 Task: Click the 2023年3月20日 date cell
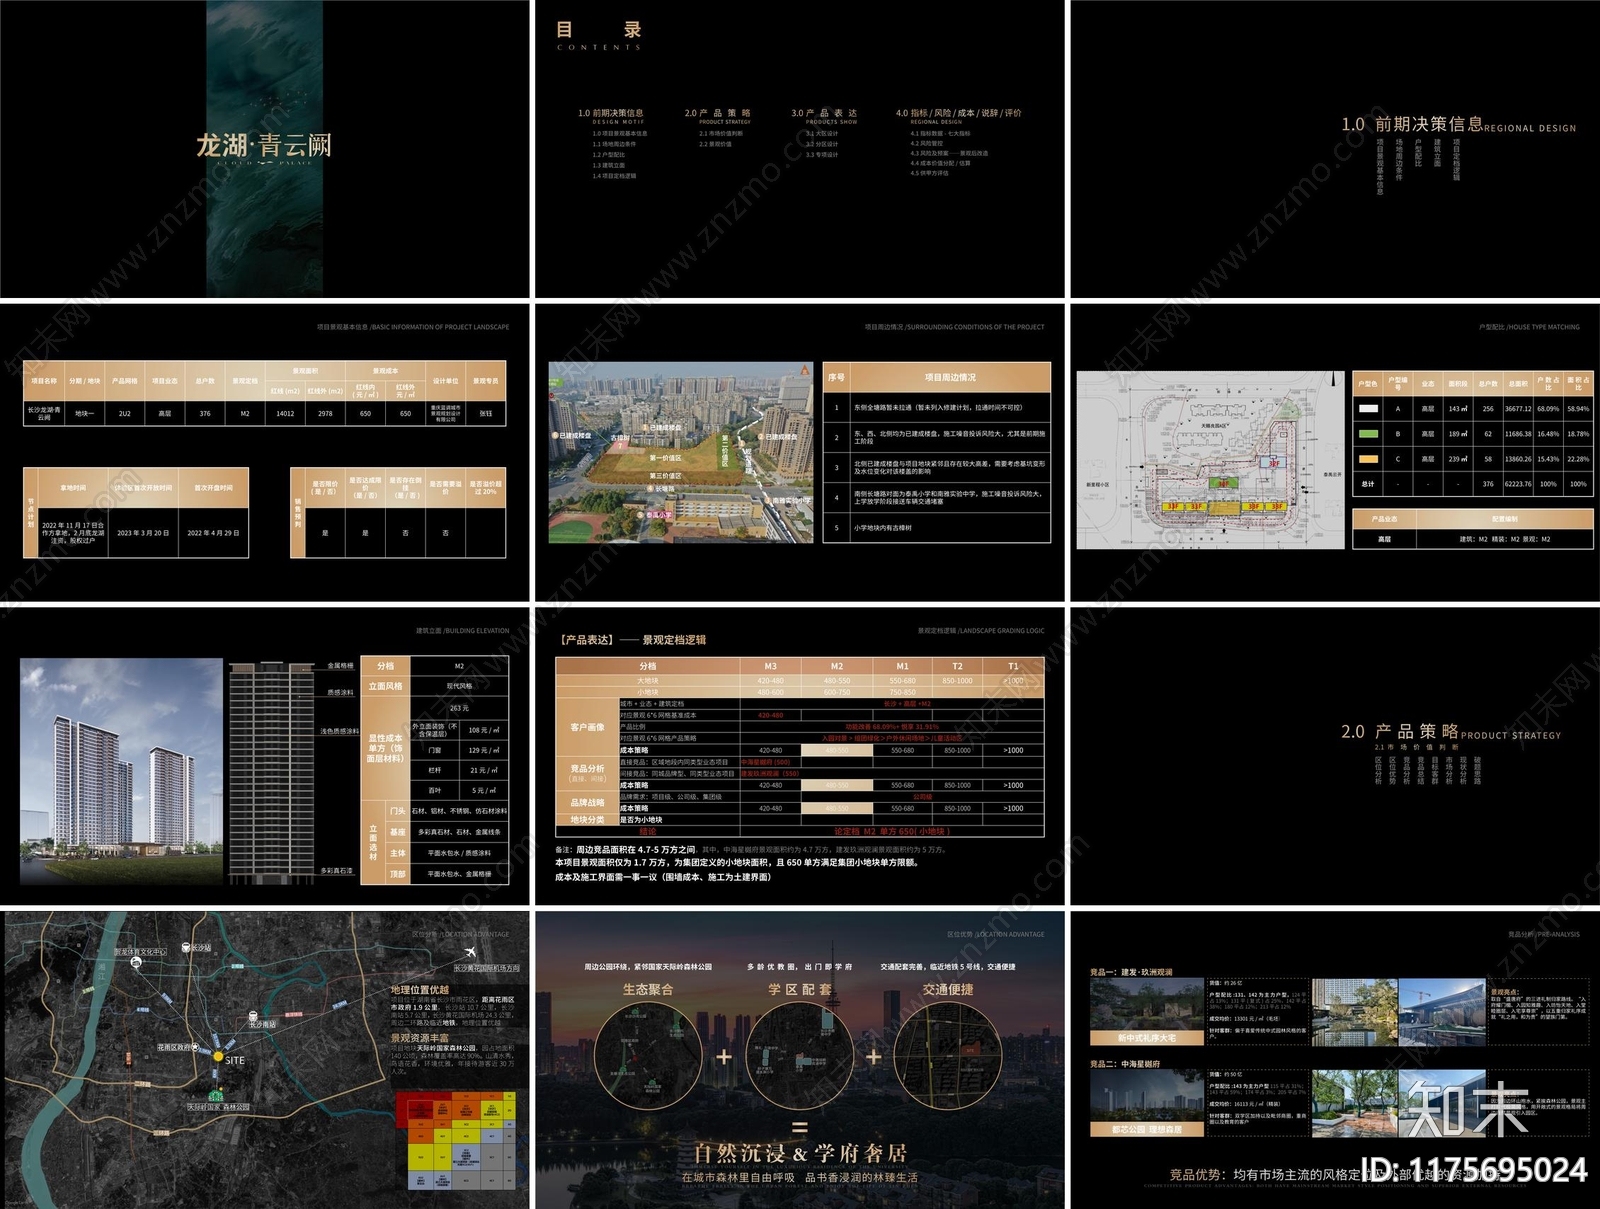[143, 533]
